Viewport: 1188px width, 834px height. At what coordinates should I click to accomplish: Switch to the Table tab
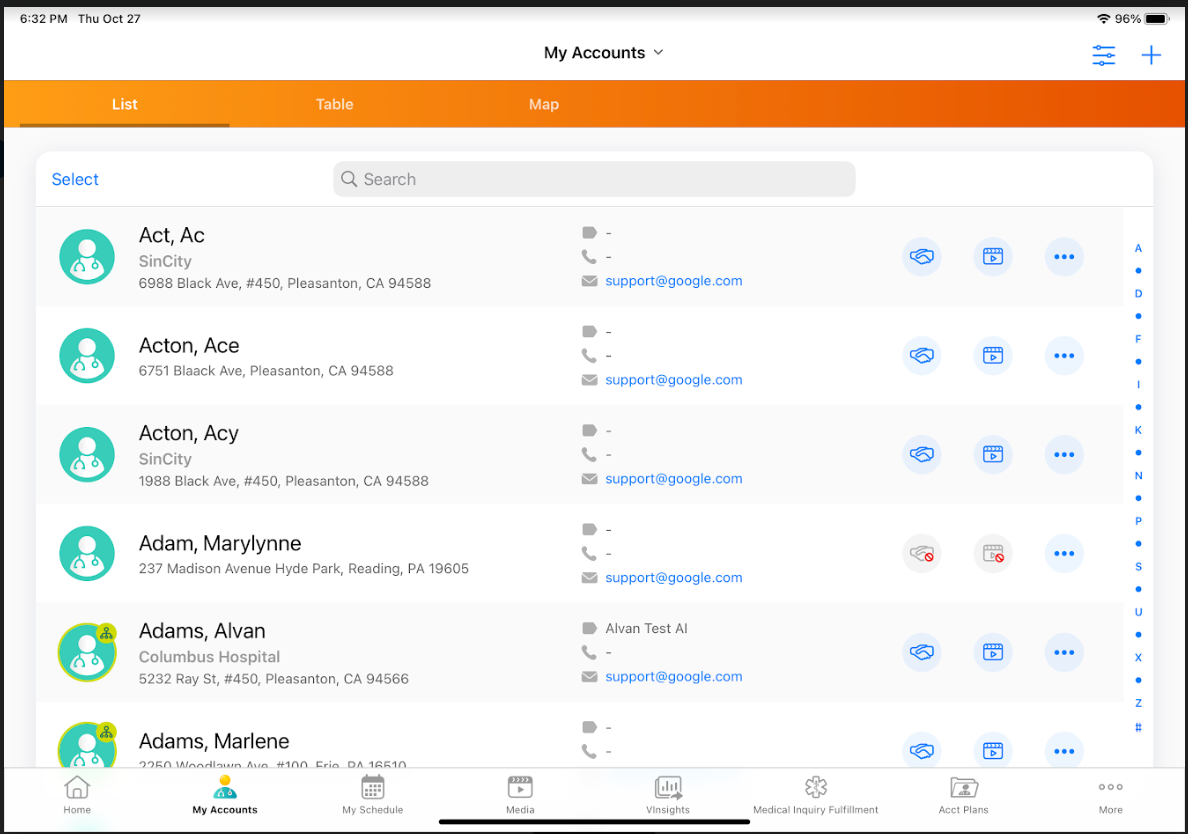point(334,104)
